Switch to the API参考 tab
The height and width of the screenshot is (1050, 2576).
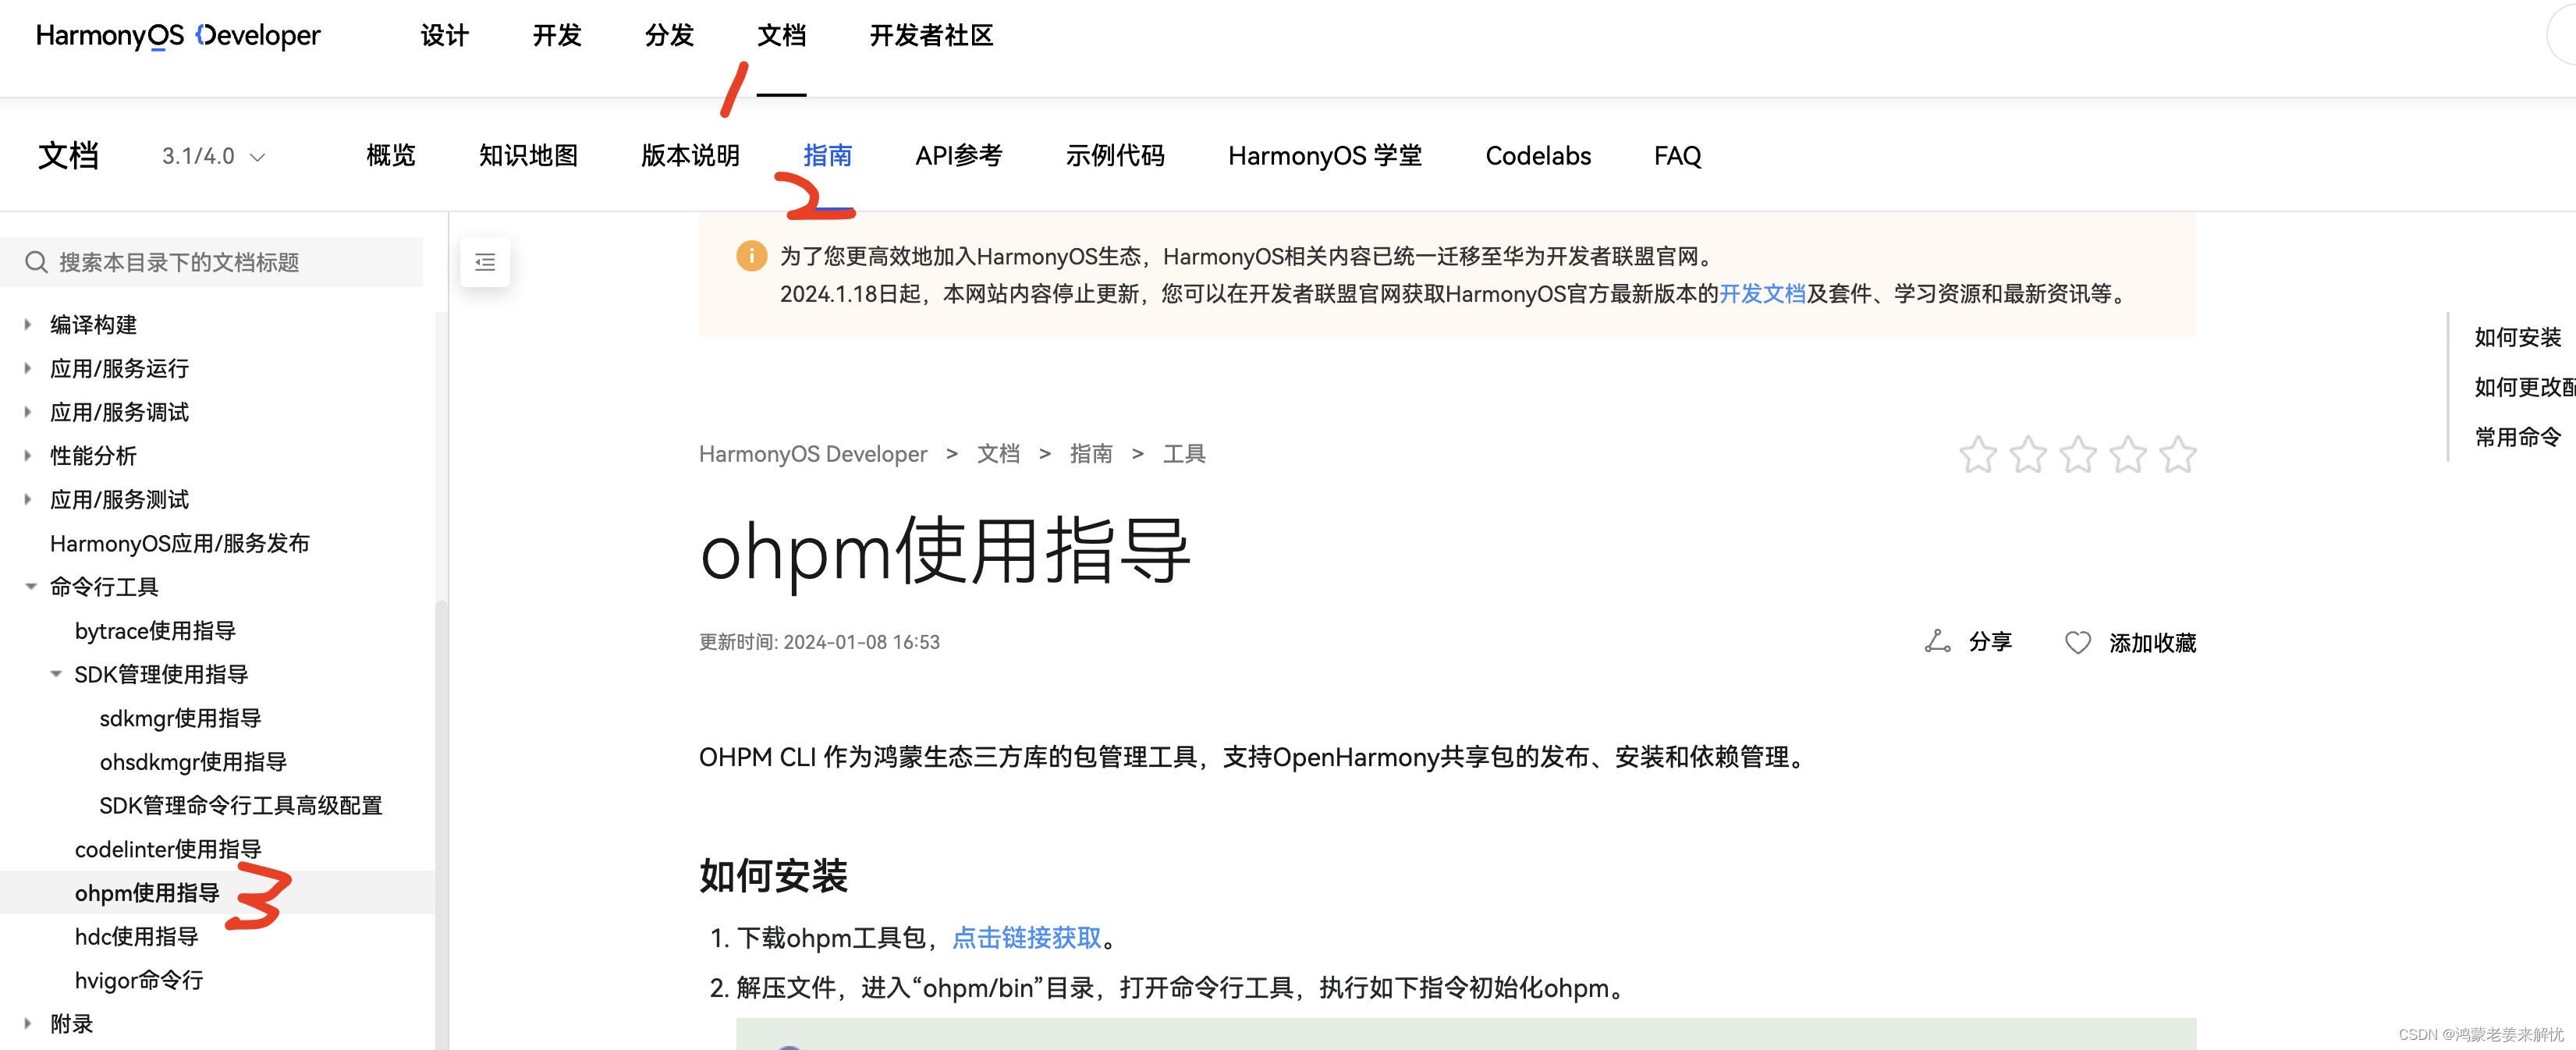click(x=958, y=156)
